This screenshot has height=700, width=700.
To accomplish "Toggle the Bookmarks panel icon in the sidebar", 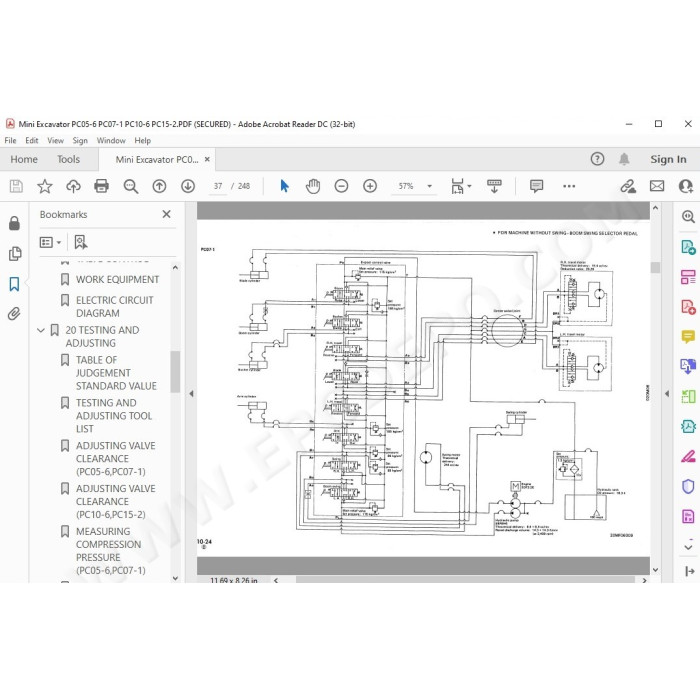I will (14, 284).
